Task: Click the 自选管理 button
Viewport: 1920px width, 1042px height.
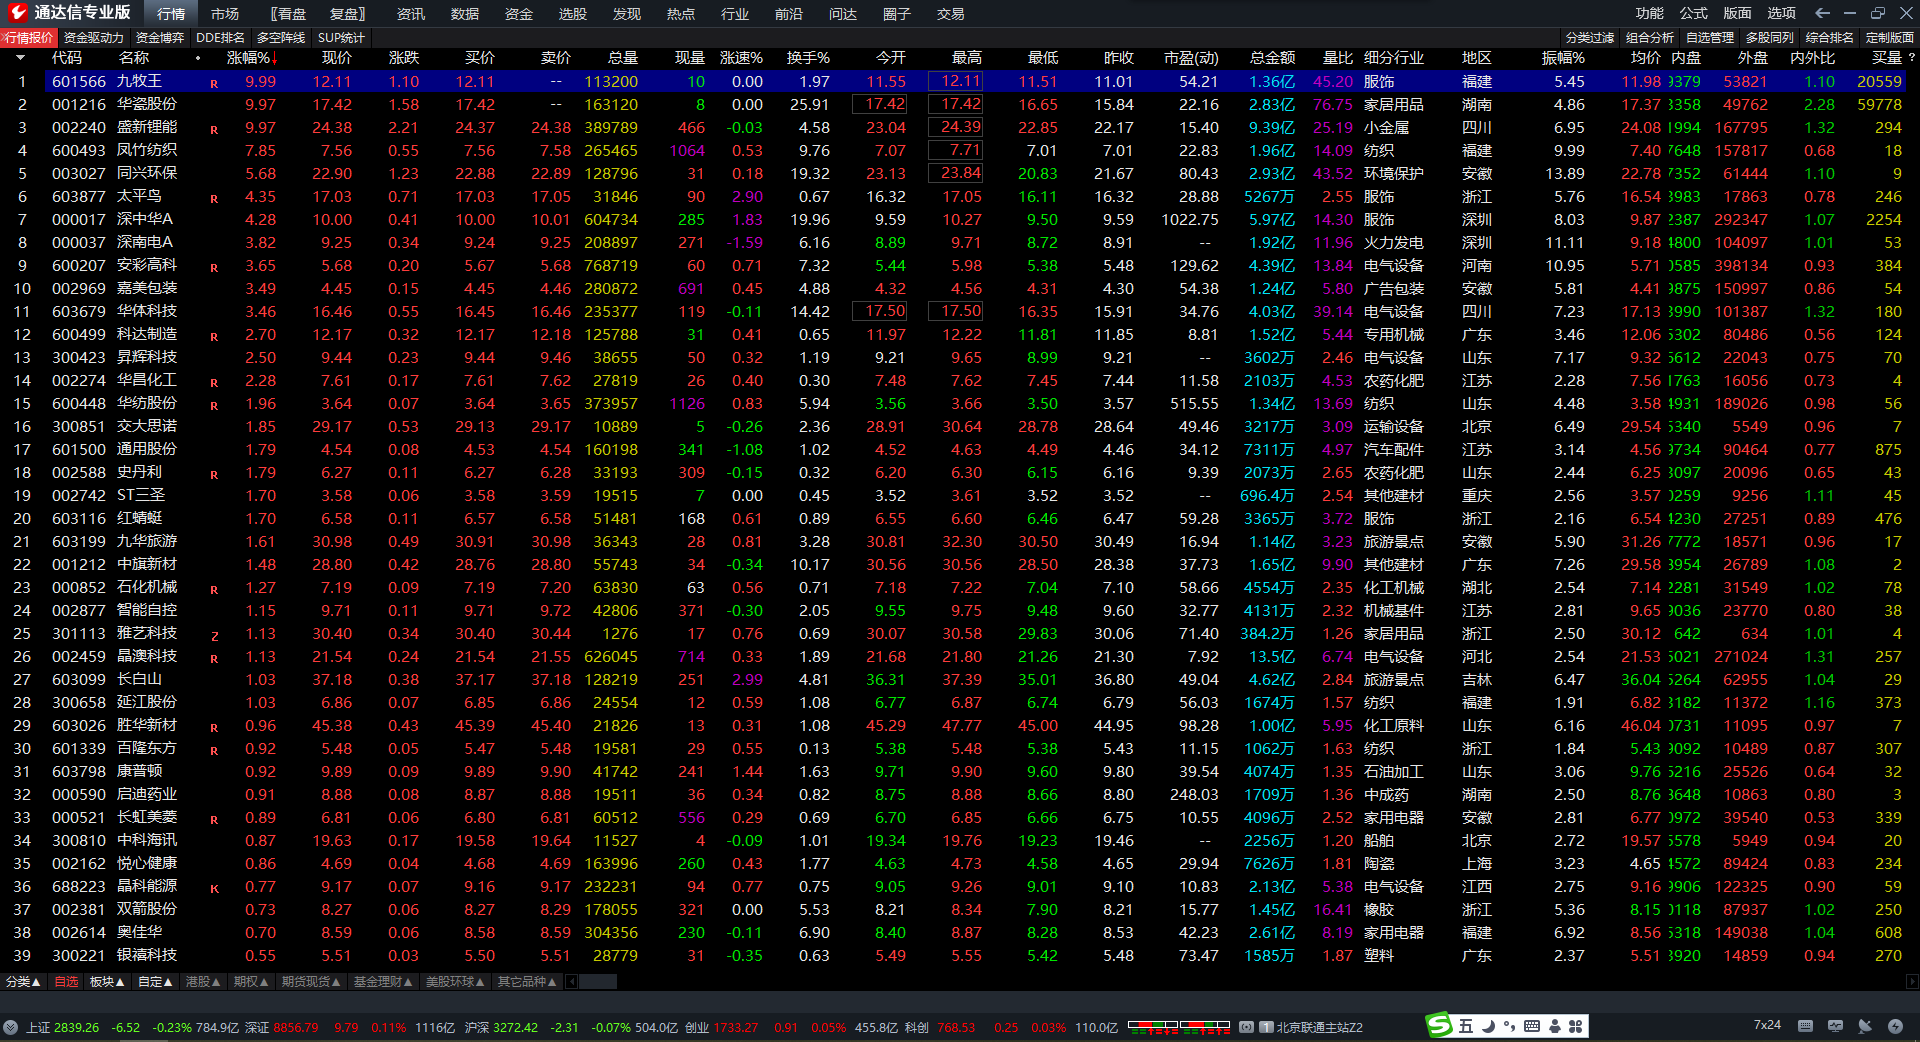Action: [1710, 38]
